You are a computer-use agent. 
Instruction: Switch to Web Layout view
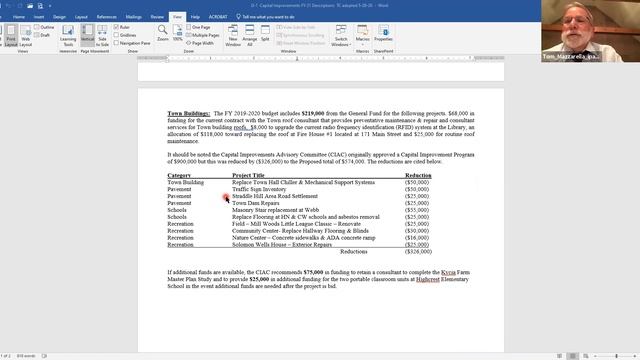[25, 36]
